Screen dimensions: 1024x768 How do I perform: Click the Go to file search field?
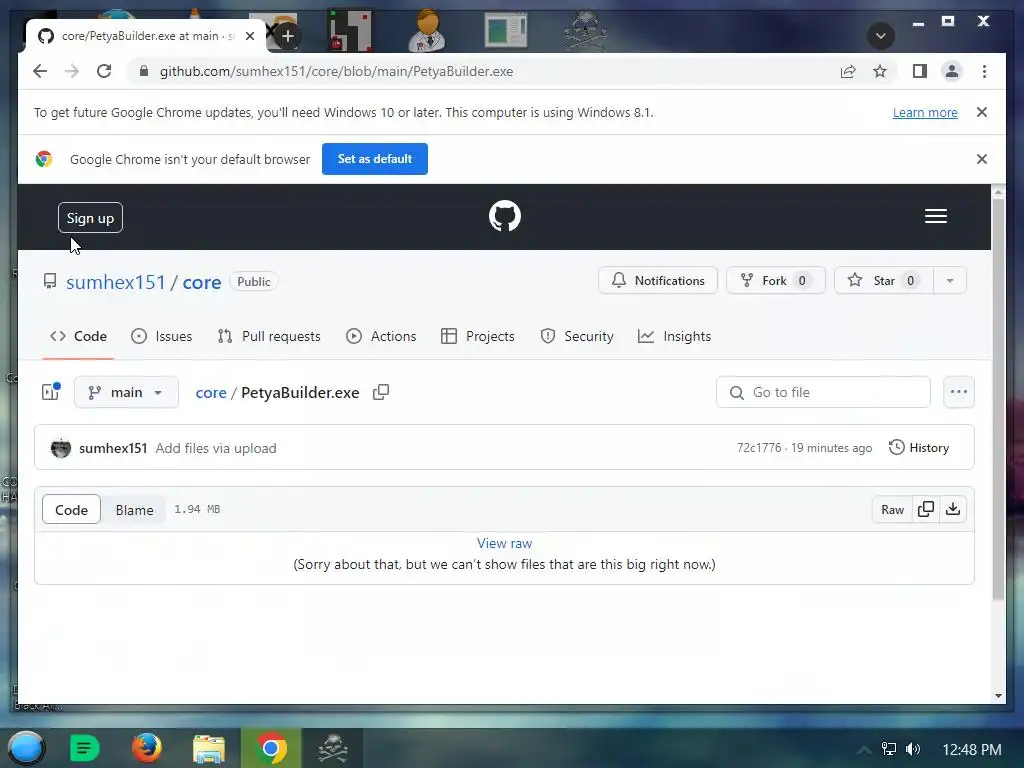[823, 392]
